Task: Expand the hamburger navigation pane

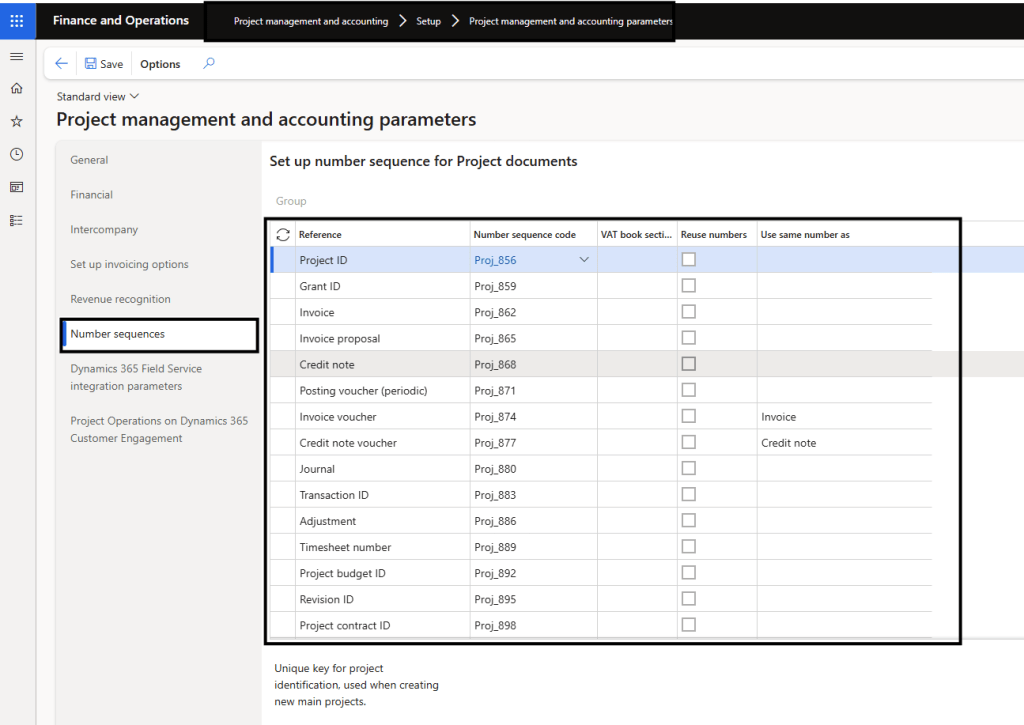Action: (16, 57)
